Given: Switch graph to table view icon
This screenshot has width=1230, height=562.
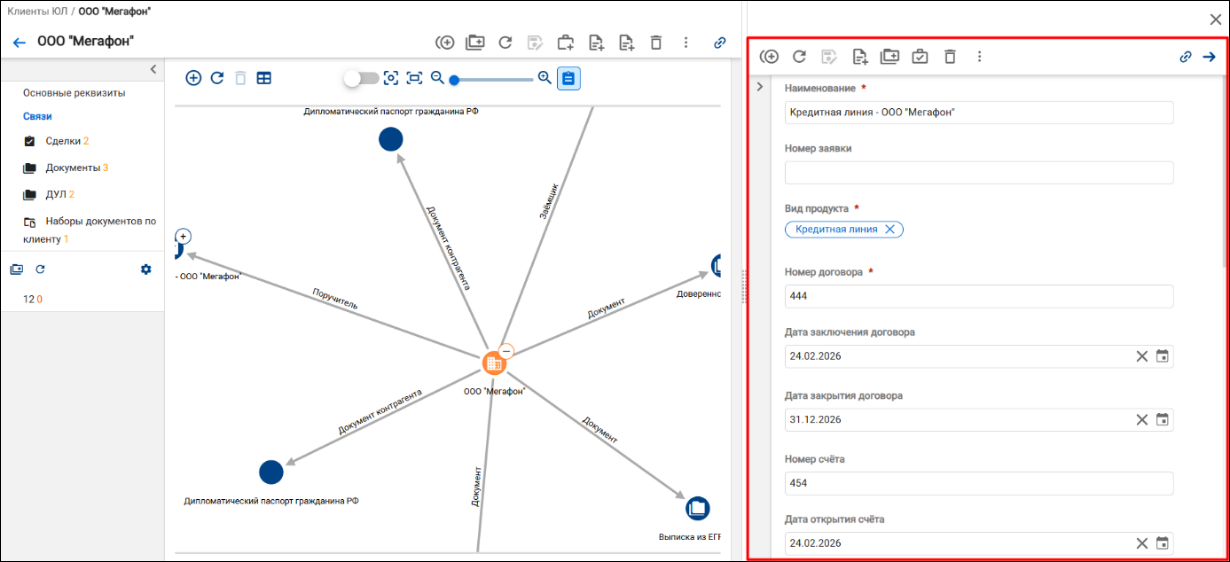Looking at the screenshot, I should coord(264,77).
